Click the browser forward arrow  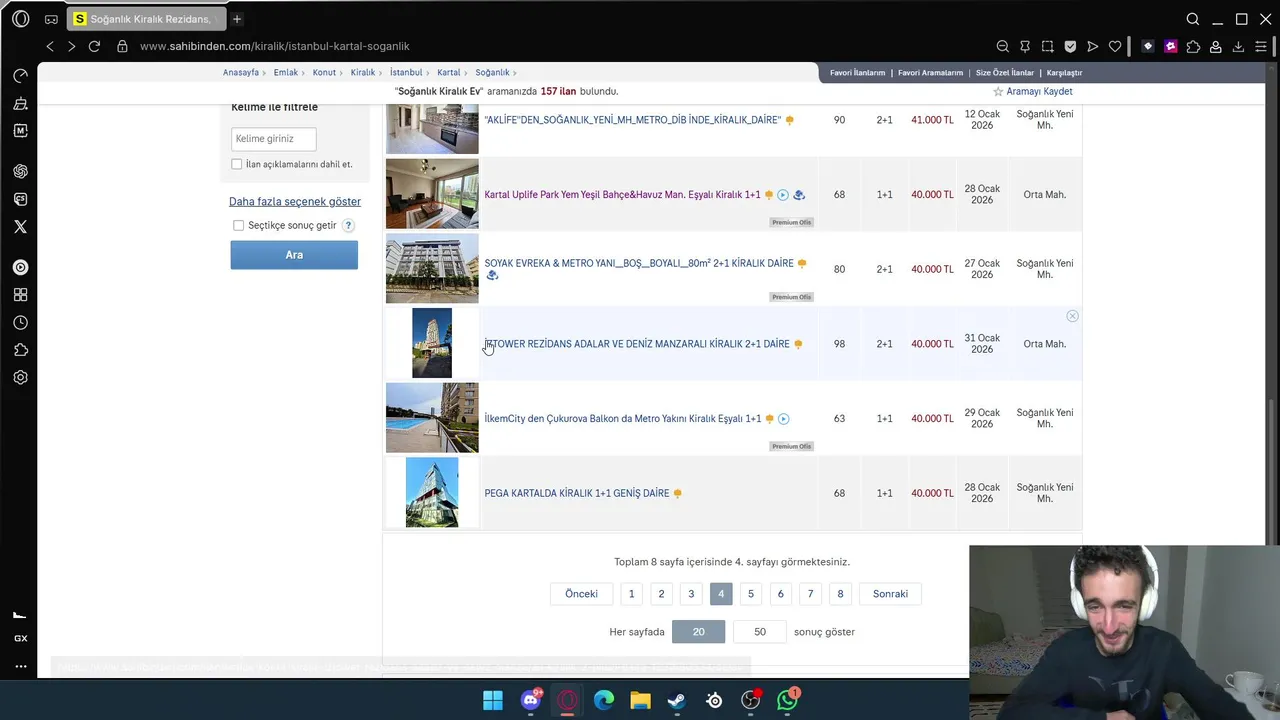pos(71,46)
